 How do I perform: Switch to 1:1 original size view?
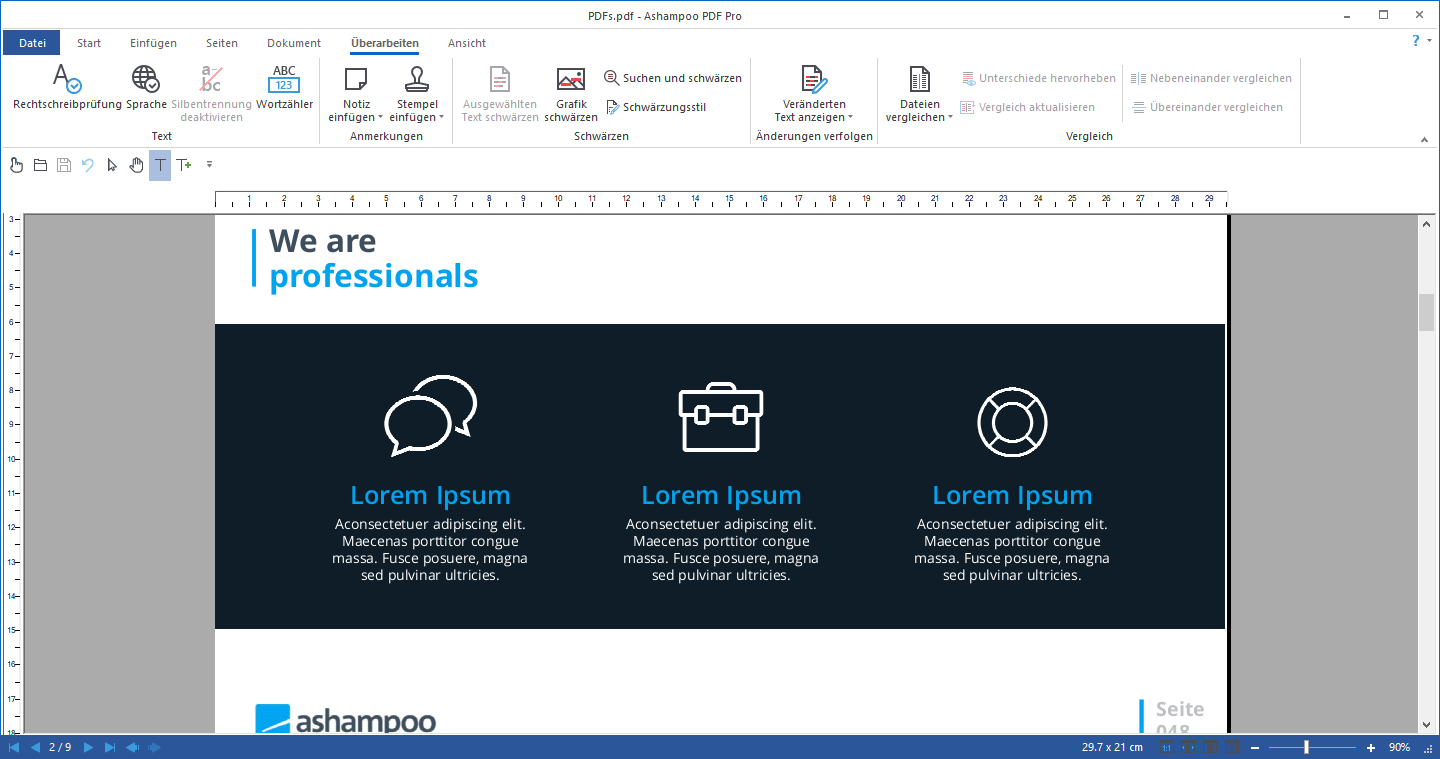pos(1167,746)
